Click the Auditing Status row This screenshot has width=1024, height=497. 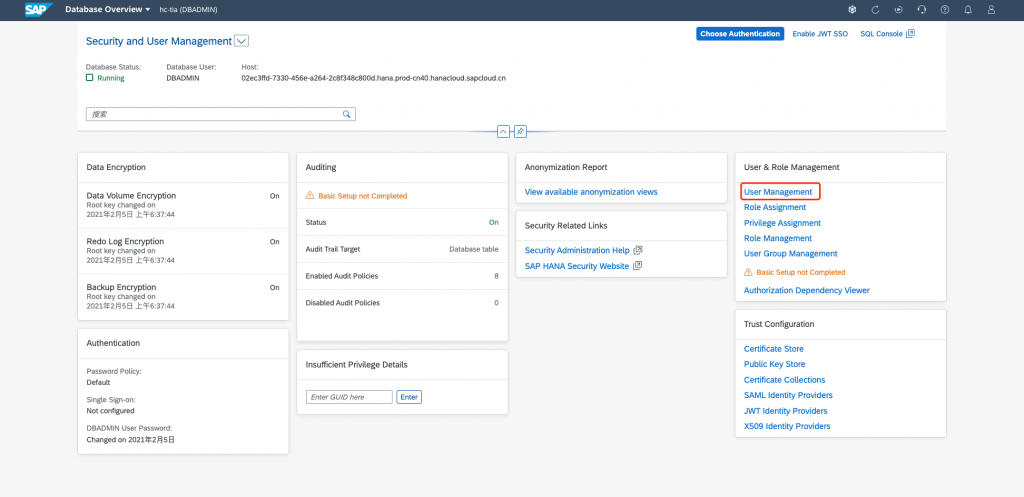pyautogui.click(x=402, y=222)
